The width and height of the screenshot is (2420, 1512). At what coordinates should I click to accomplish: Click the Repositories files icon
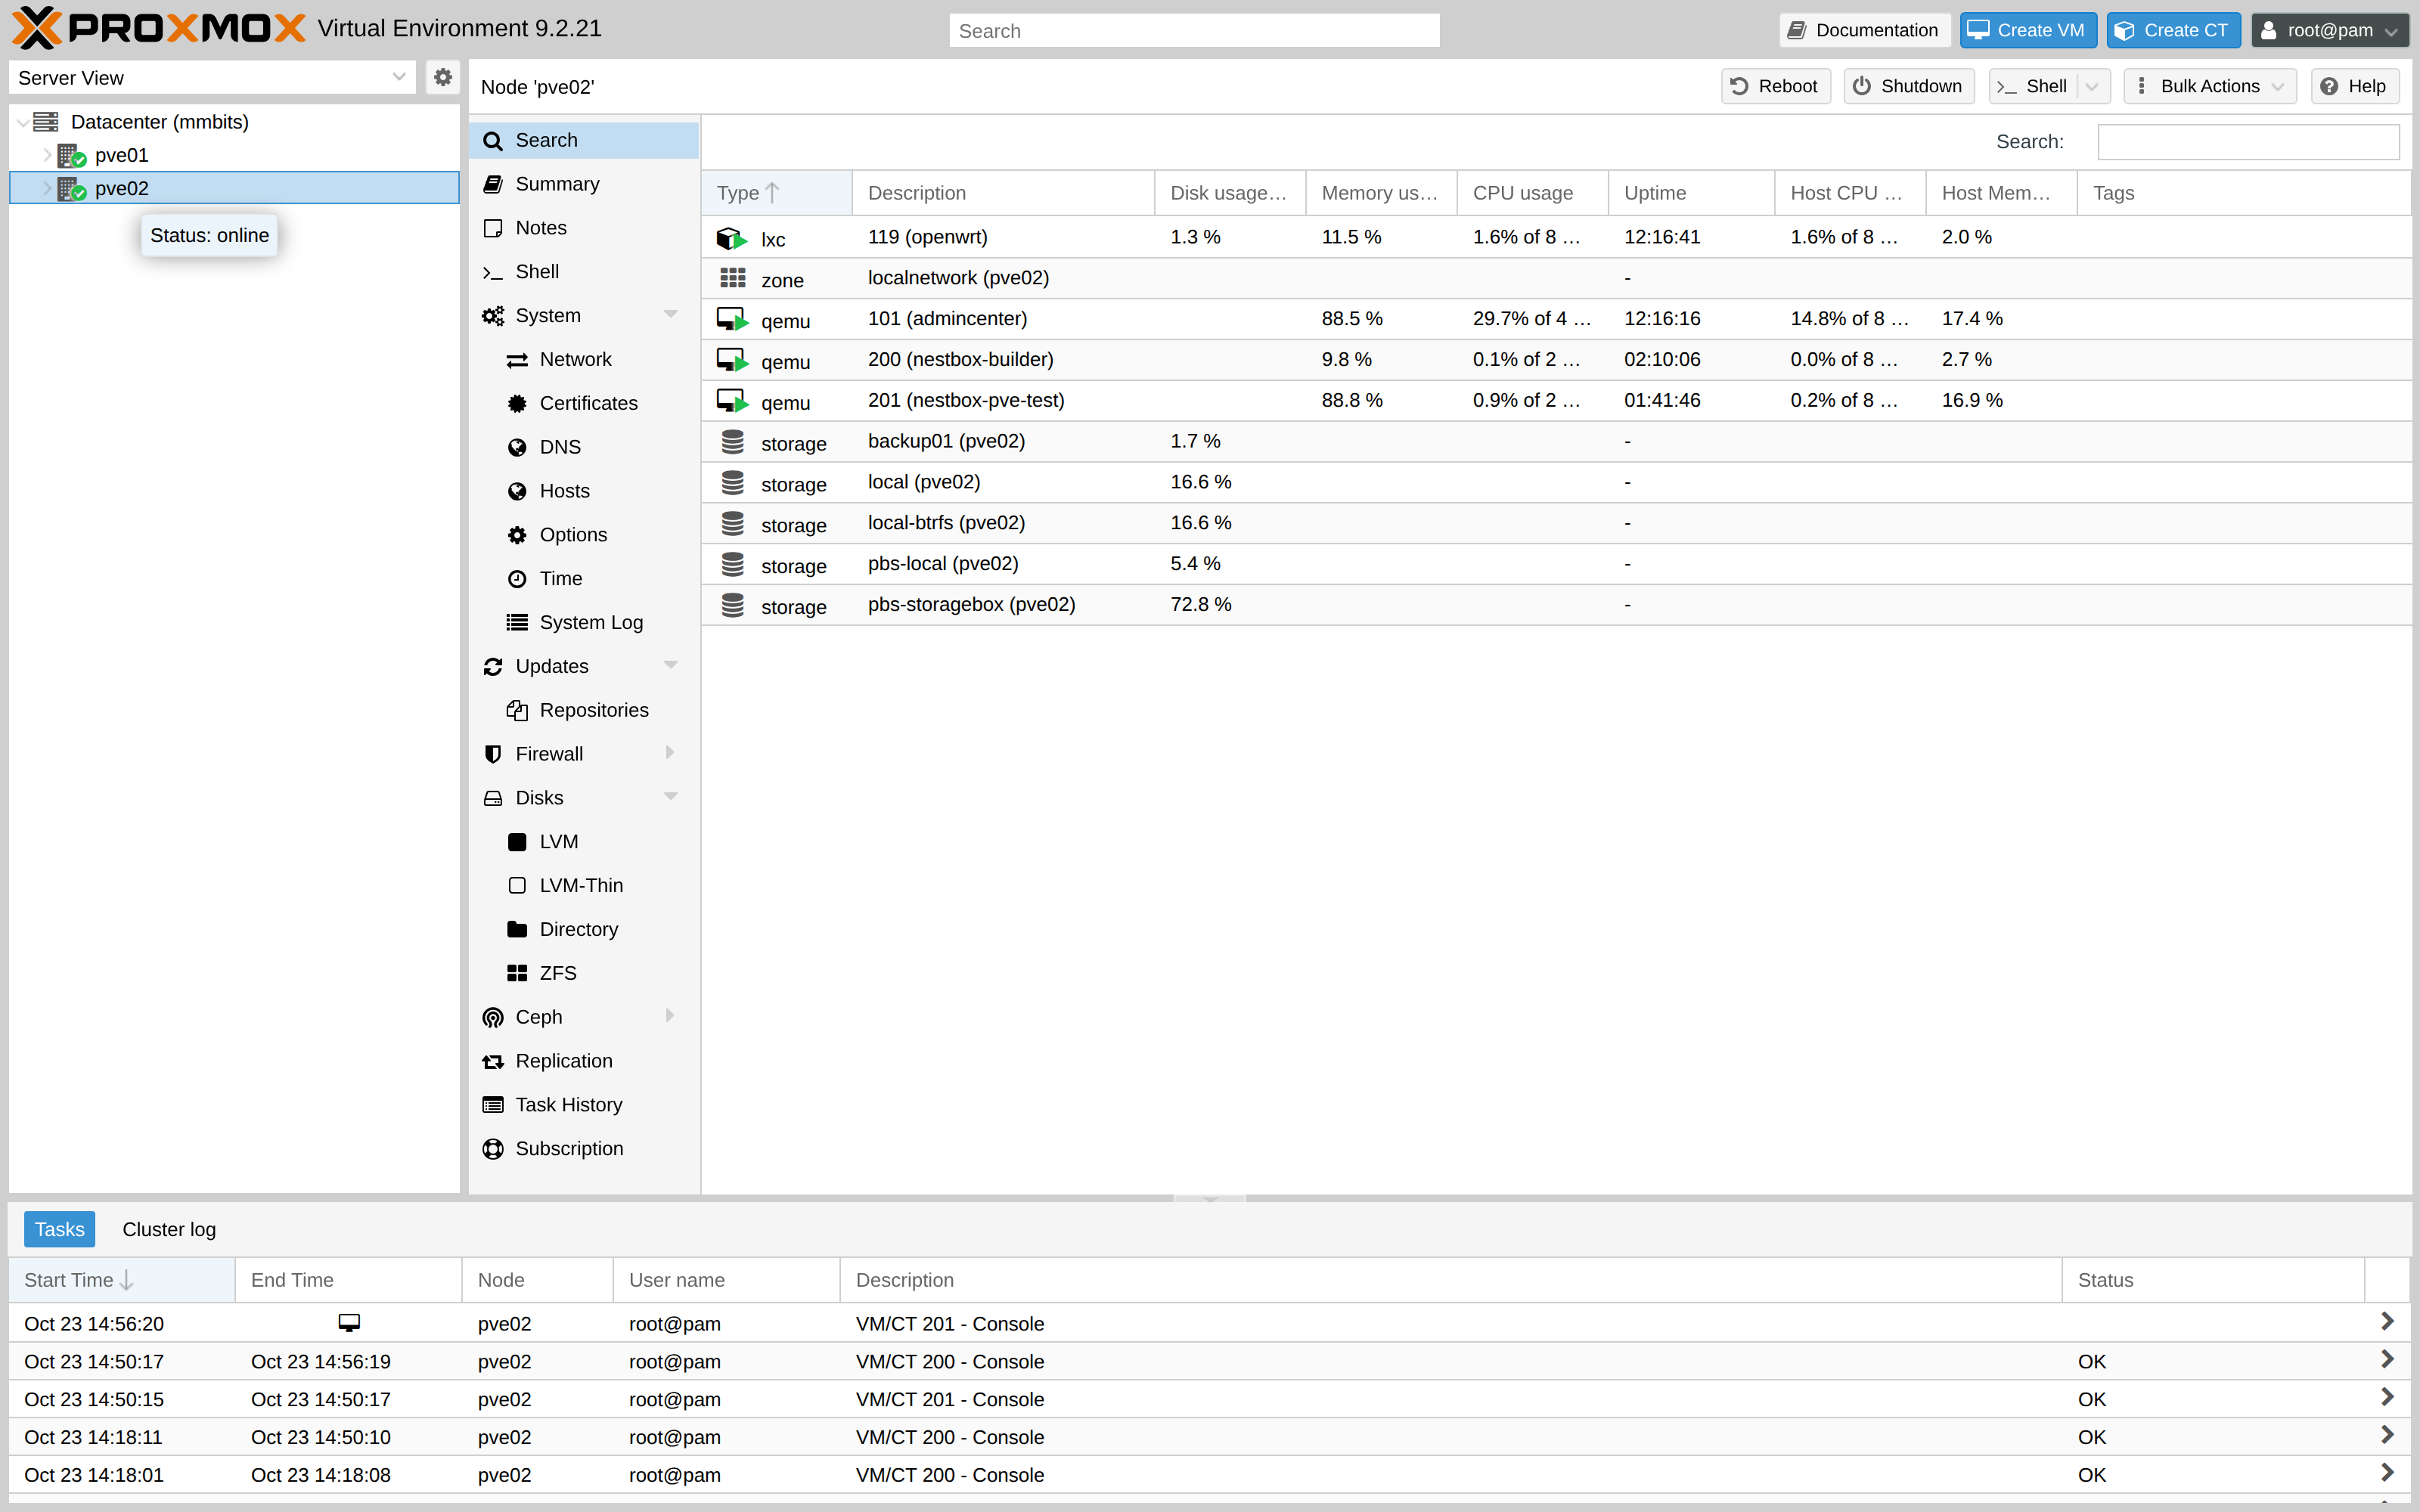517,711
